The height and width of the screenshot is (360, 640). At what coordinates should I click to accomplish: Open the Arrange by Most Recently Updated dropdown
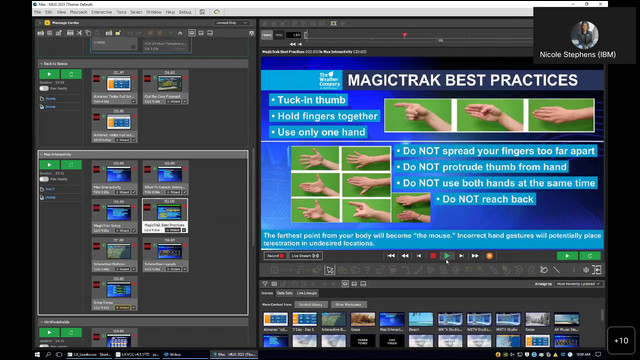(x=578, y=284)
